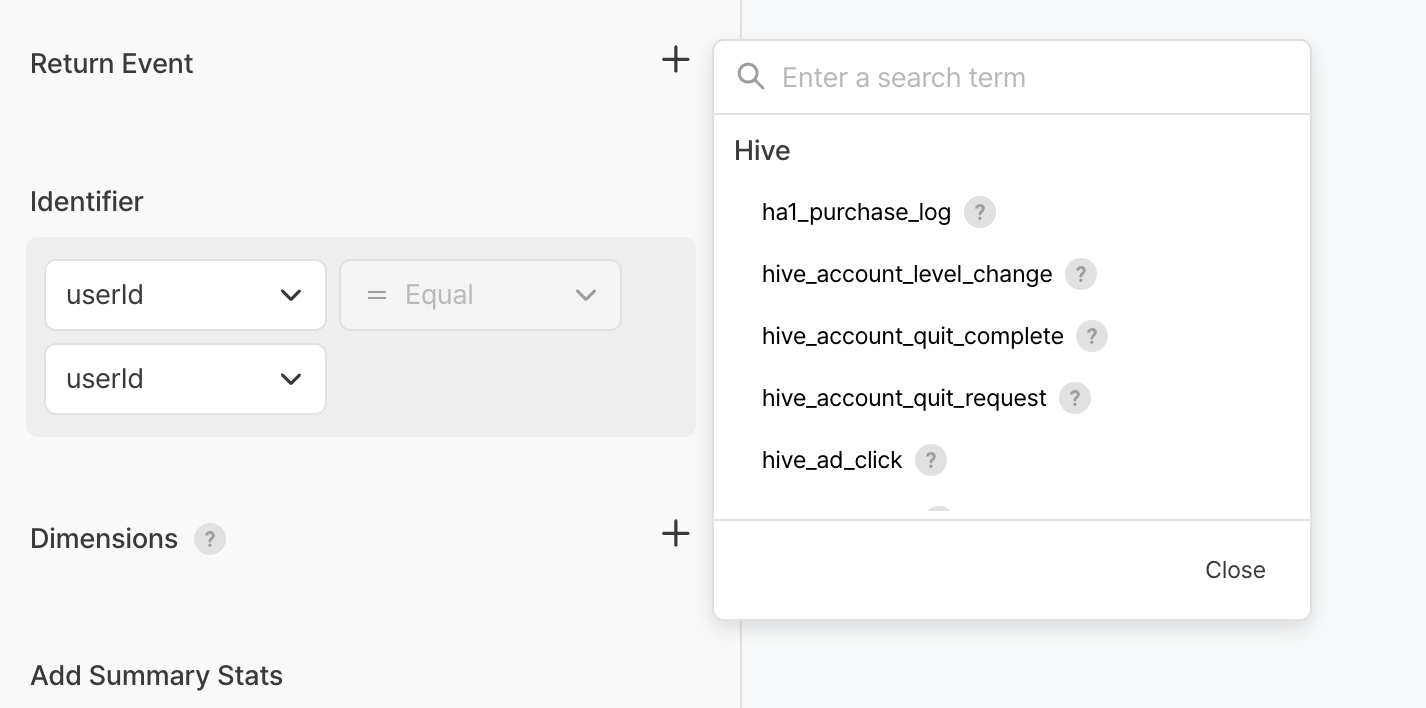Click the plus icon beside Dimensions

tap(676, 534)
